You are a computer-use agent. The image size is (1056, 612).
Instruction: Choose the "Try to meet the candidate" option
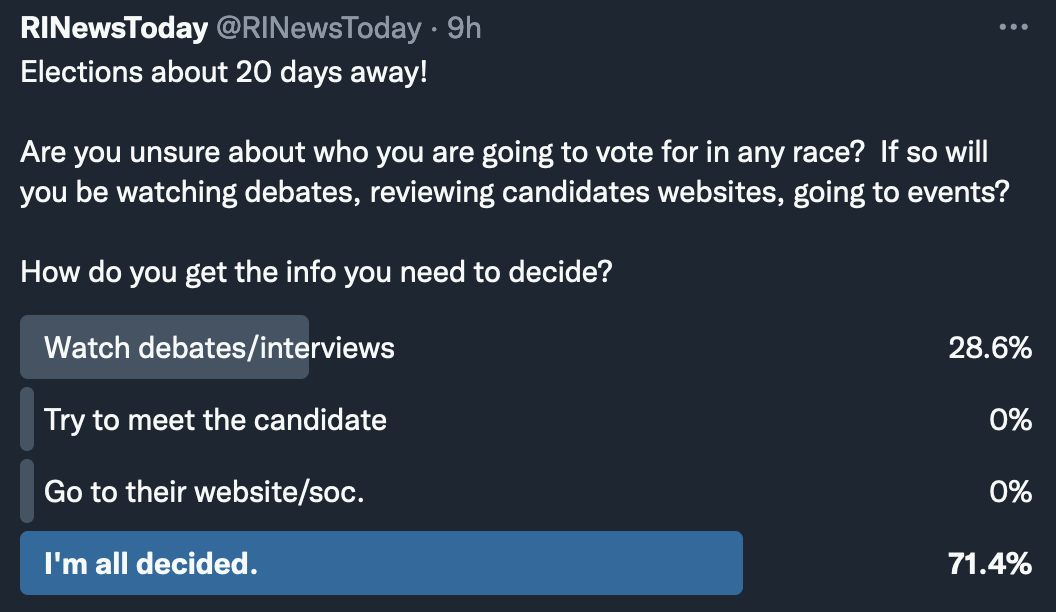tap(215, 419)
